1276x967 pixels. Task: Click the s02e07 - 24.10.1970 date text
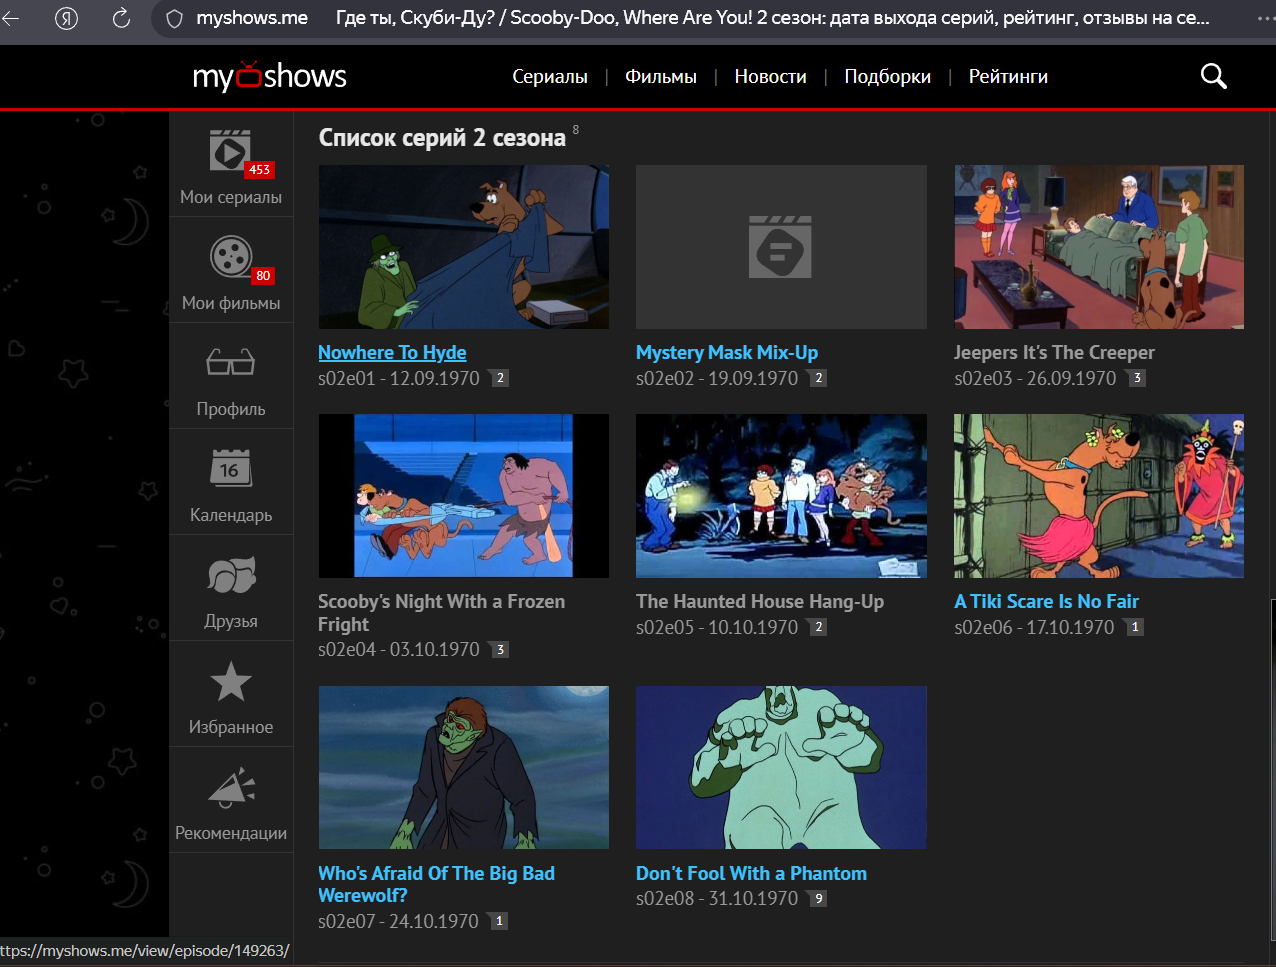coord(398,921)
